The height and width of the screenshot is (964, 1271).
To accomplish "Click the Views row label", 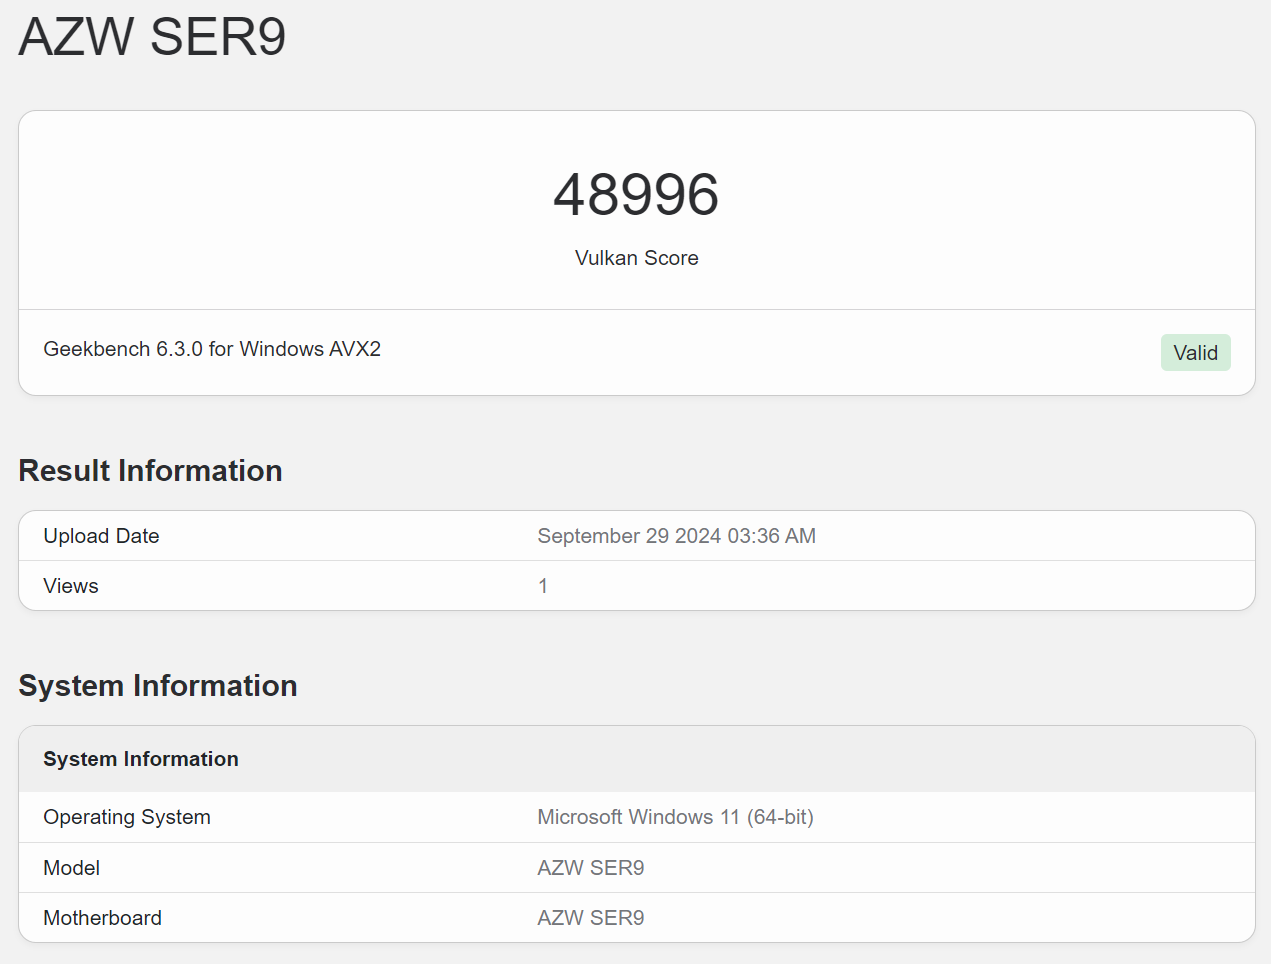I will coord(71,586).
